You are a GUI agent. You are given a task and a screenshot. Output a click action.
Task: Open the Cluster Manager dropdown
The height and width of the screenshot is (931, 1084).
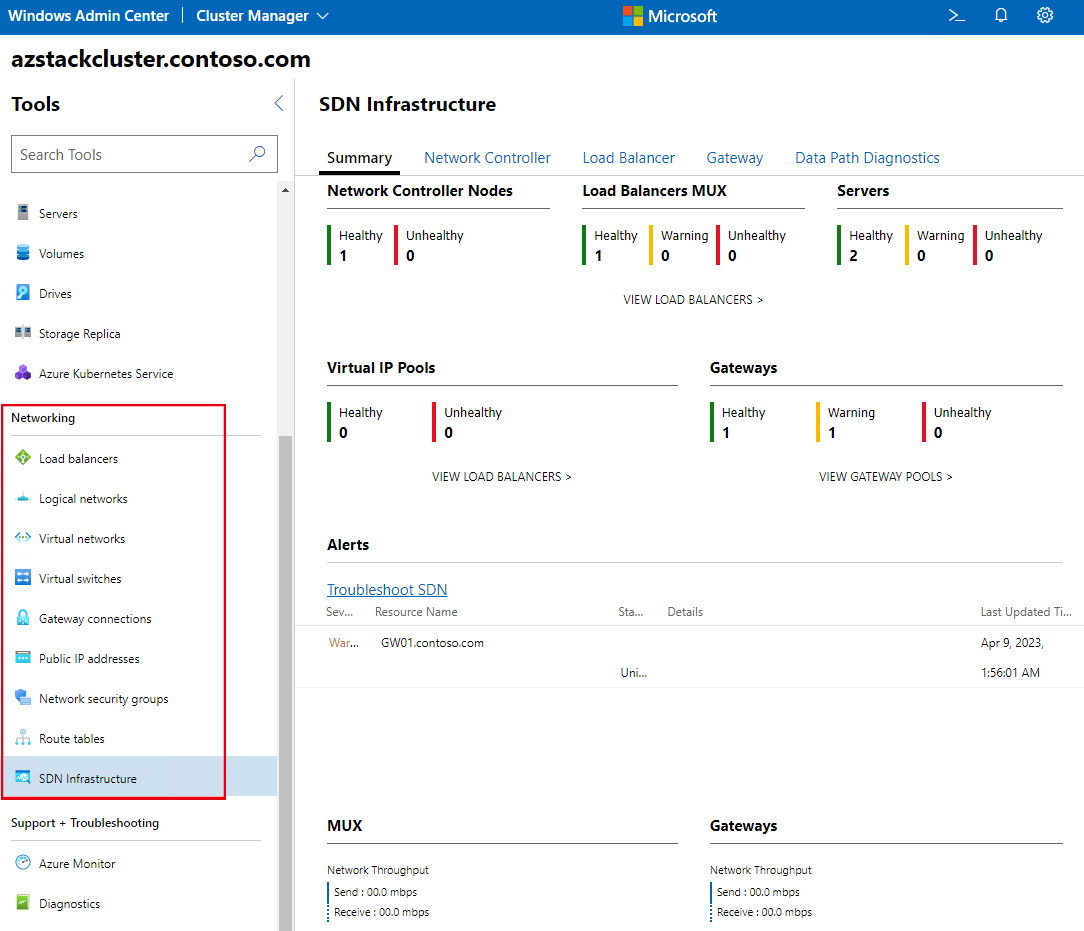click(x=262, y=16)
